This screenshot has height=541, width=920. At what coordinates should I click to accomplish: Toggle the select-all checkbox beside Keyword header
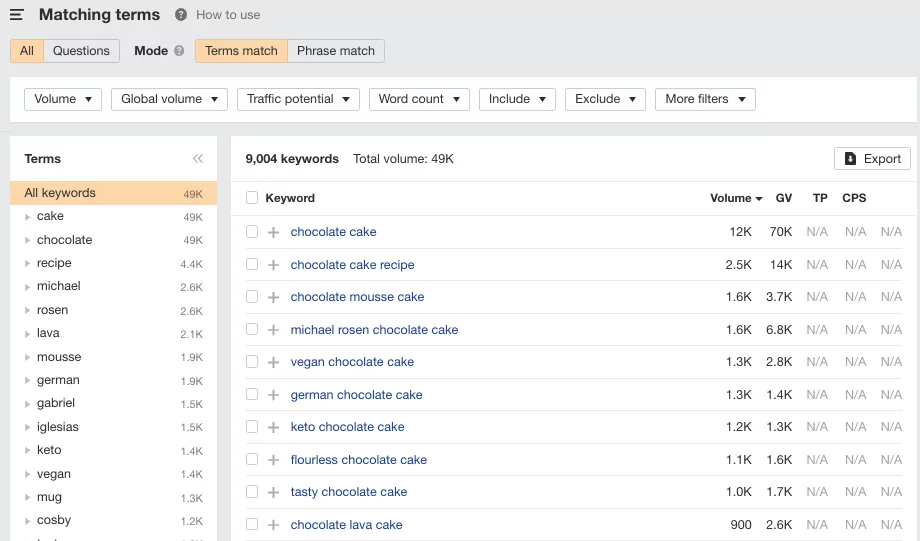click(252, 198)
